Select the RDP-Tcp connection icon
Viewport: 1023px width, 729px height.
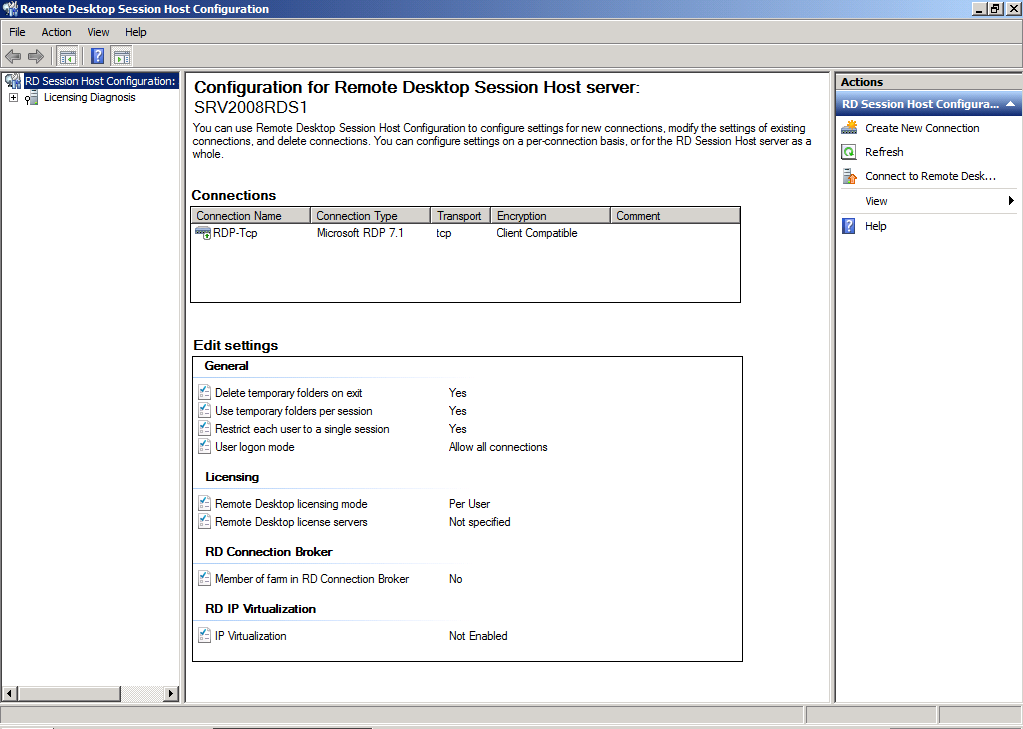click(x=203, y=233)
